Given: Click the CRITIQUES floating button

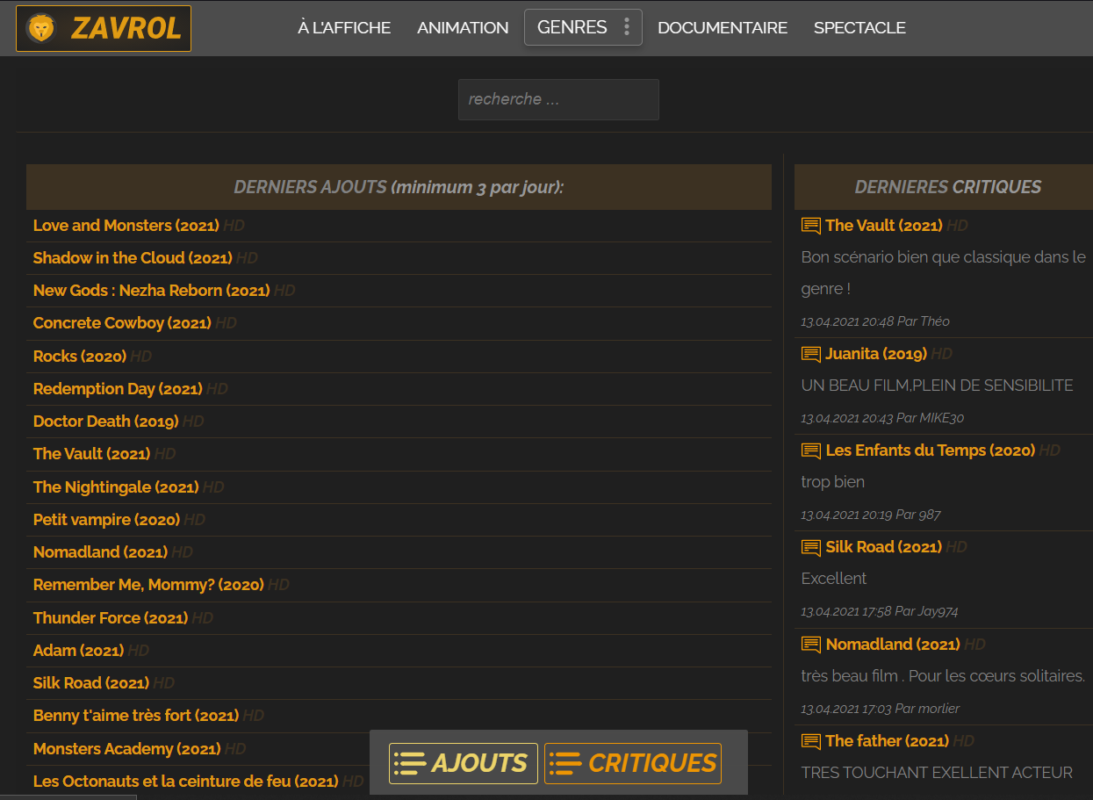Looking at the screenshot, I should [x=632, y=763].
